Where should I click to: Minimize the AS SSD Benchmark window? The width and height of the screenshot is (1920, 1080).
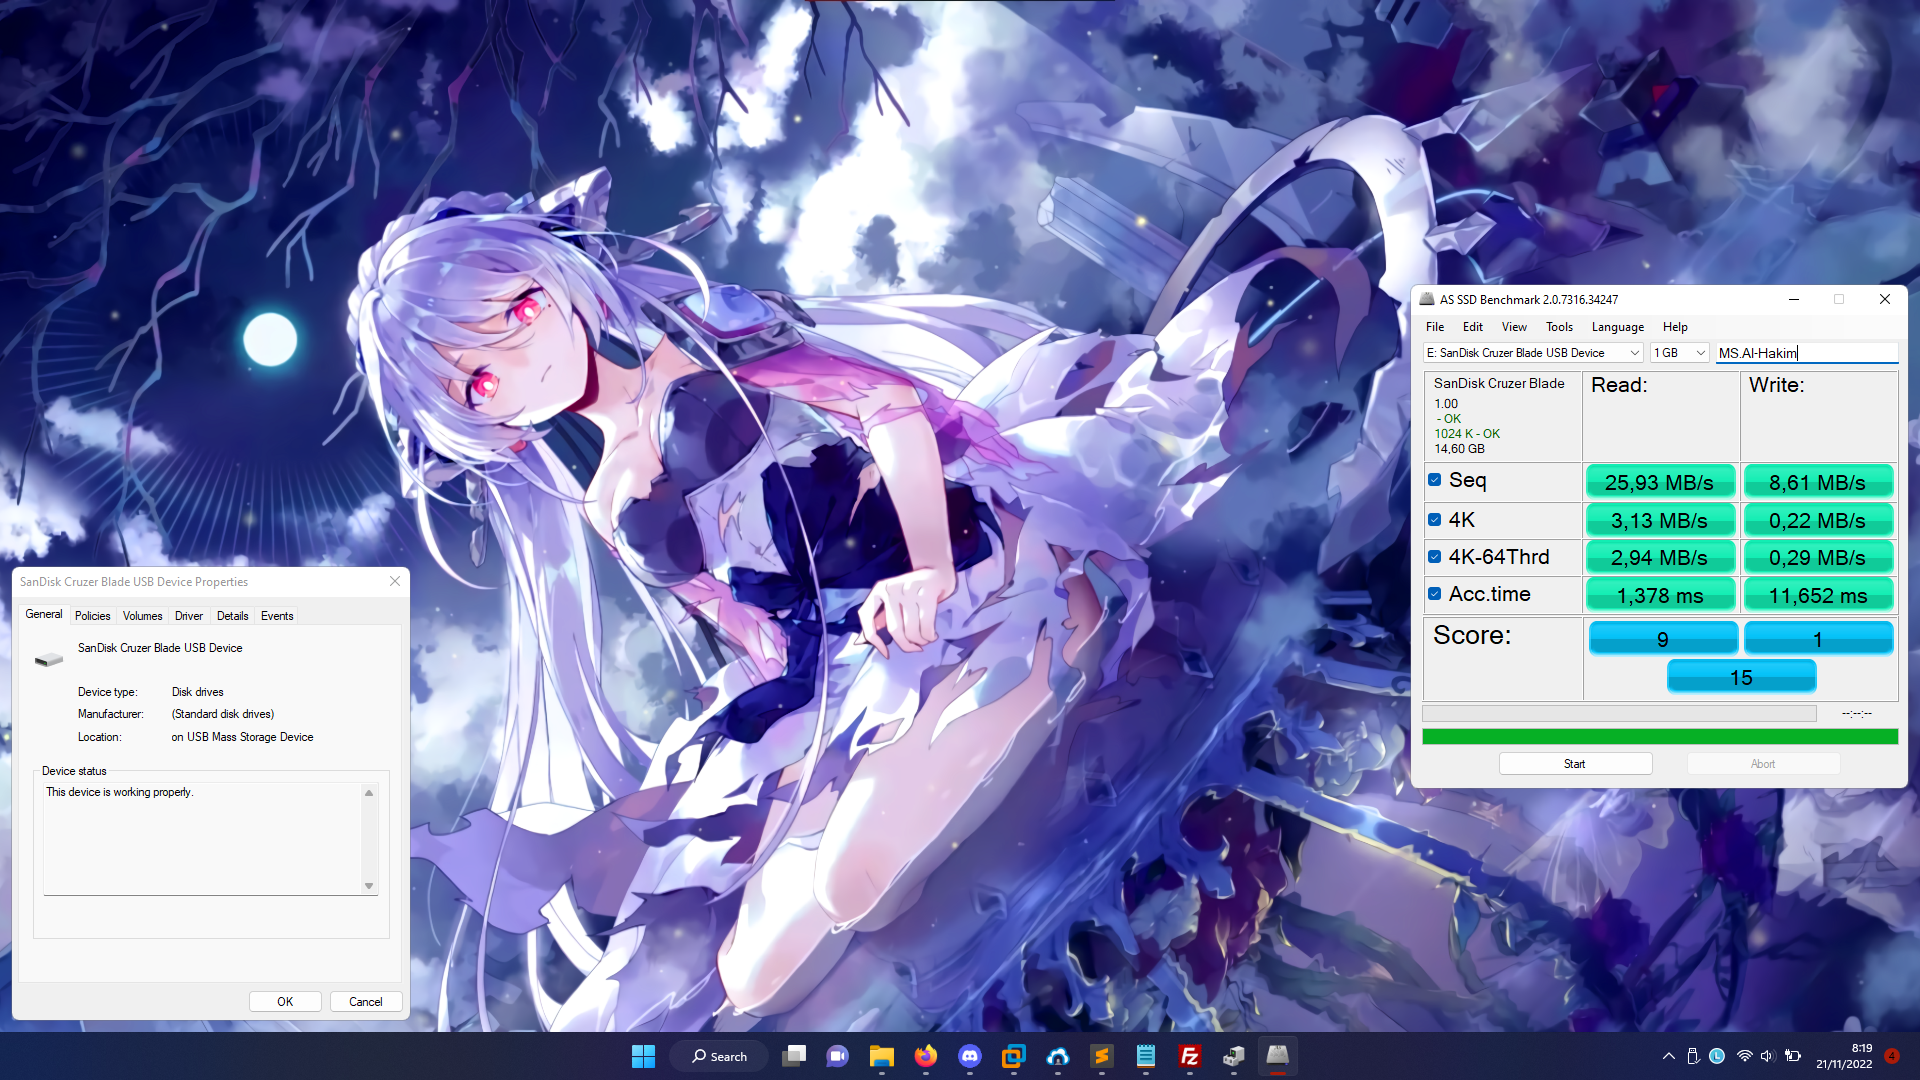pos(1794,299)
